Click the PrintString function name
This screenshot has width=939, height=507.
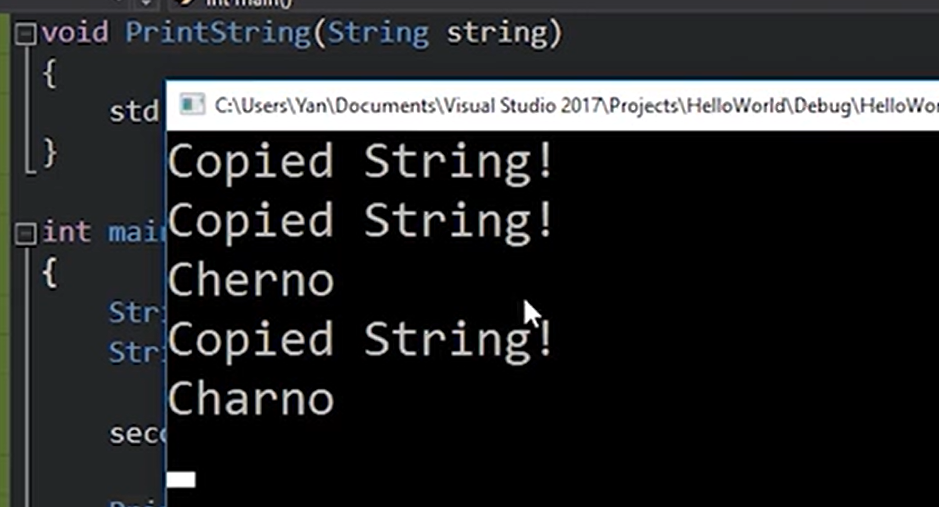pos(218,33)
